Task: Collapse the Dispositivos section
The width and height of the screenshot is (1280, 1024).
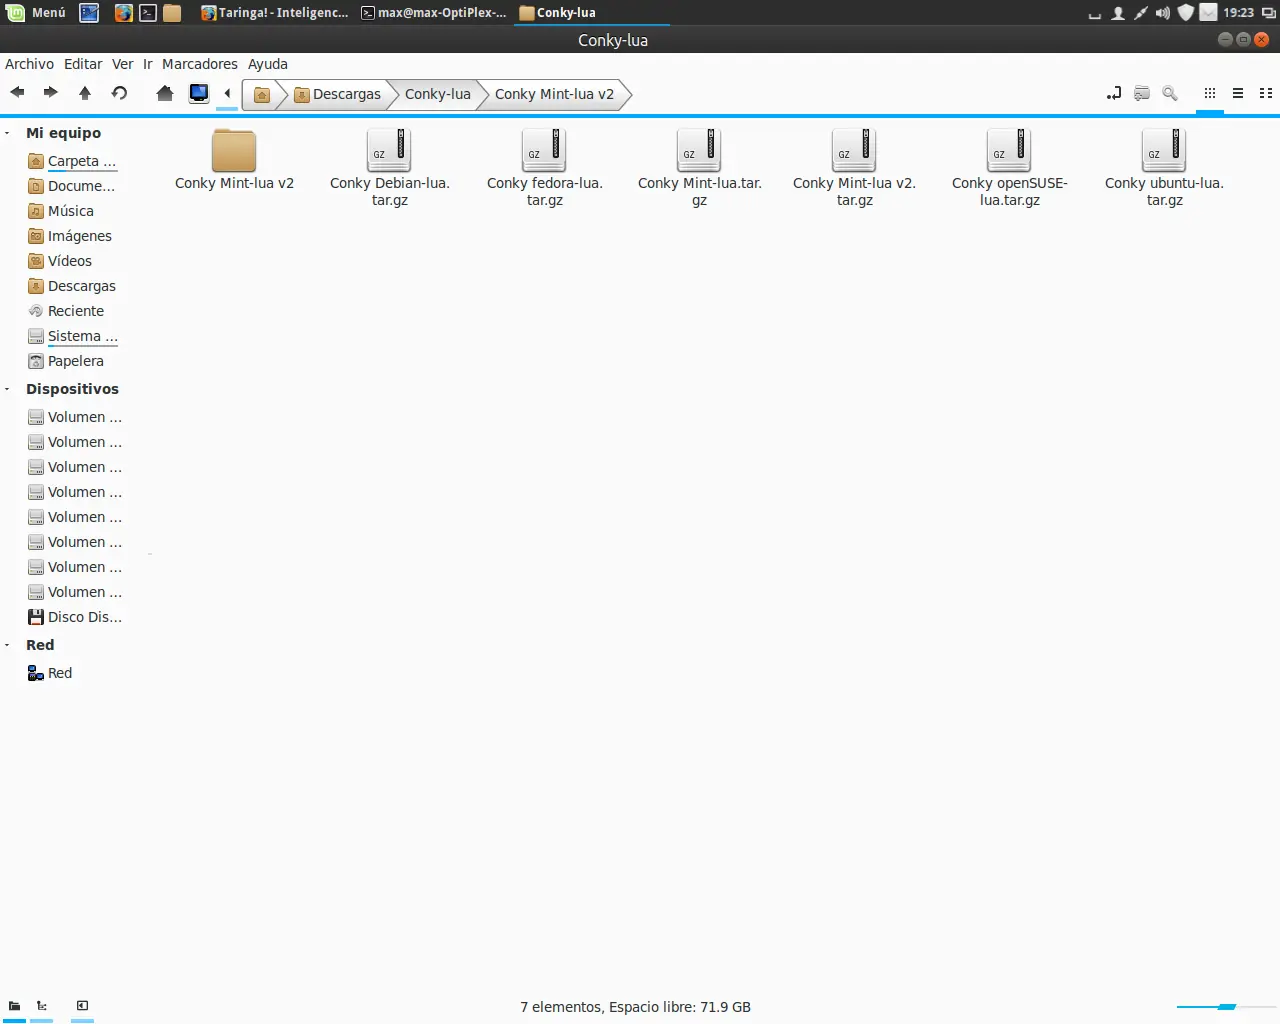Action: pyautogui.click(x=8, y=388)
